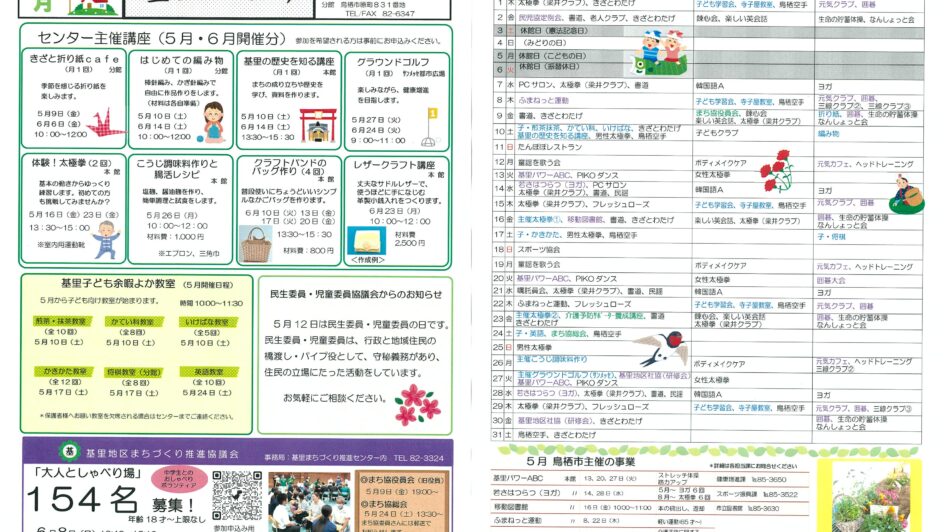Viewport: 946px width, 532px height.
Task: Click the 休館日（こどもの日） calendar row
Action: coord(709,56)
